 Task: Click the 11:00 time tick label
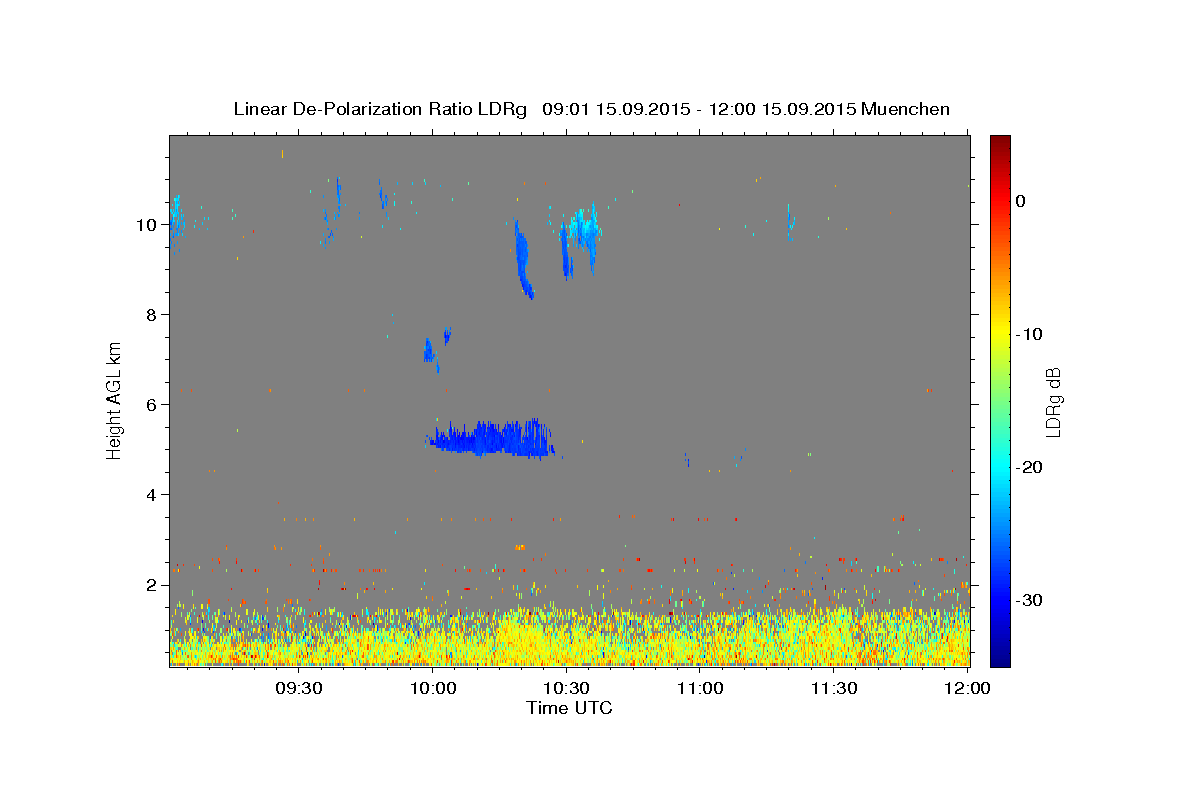(x=700, y=688)
